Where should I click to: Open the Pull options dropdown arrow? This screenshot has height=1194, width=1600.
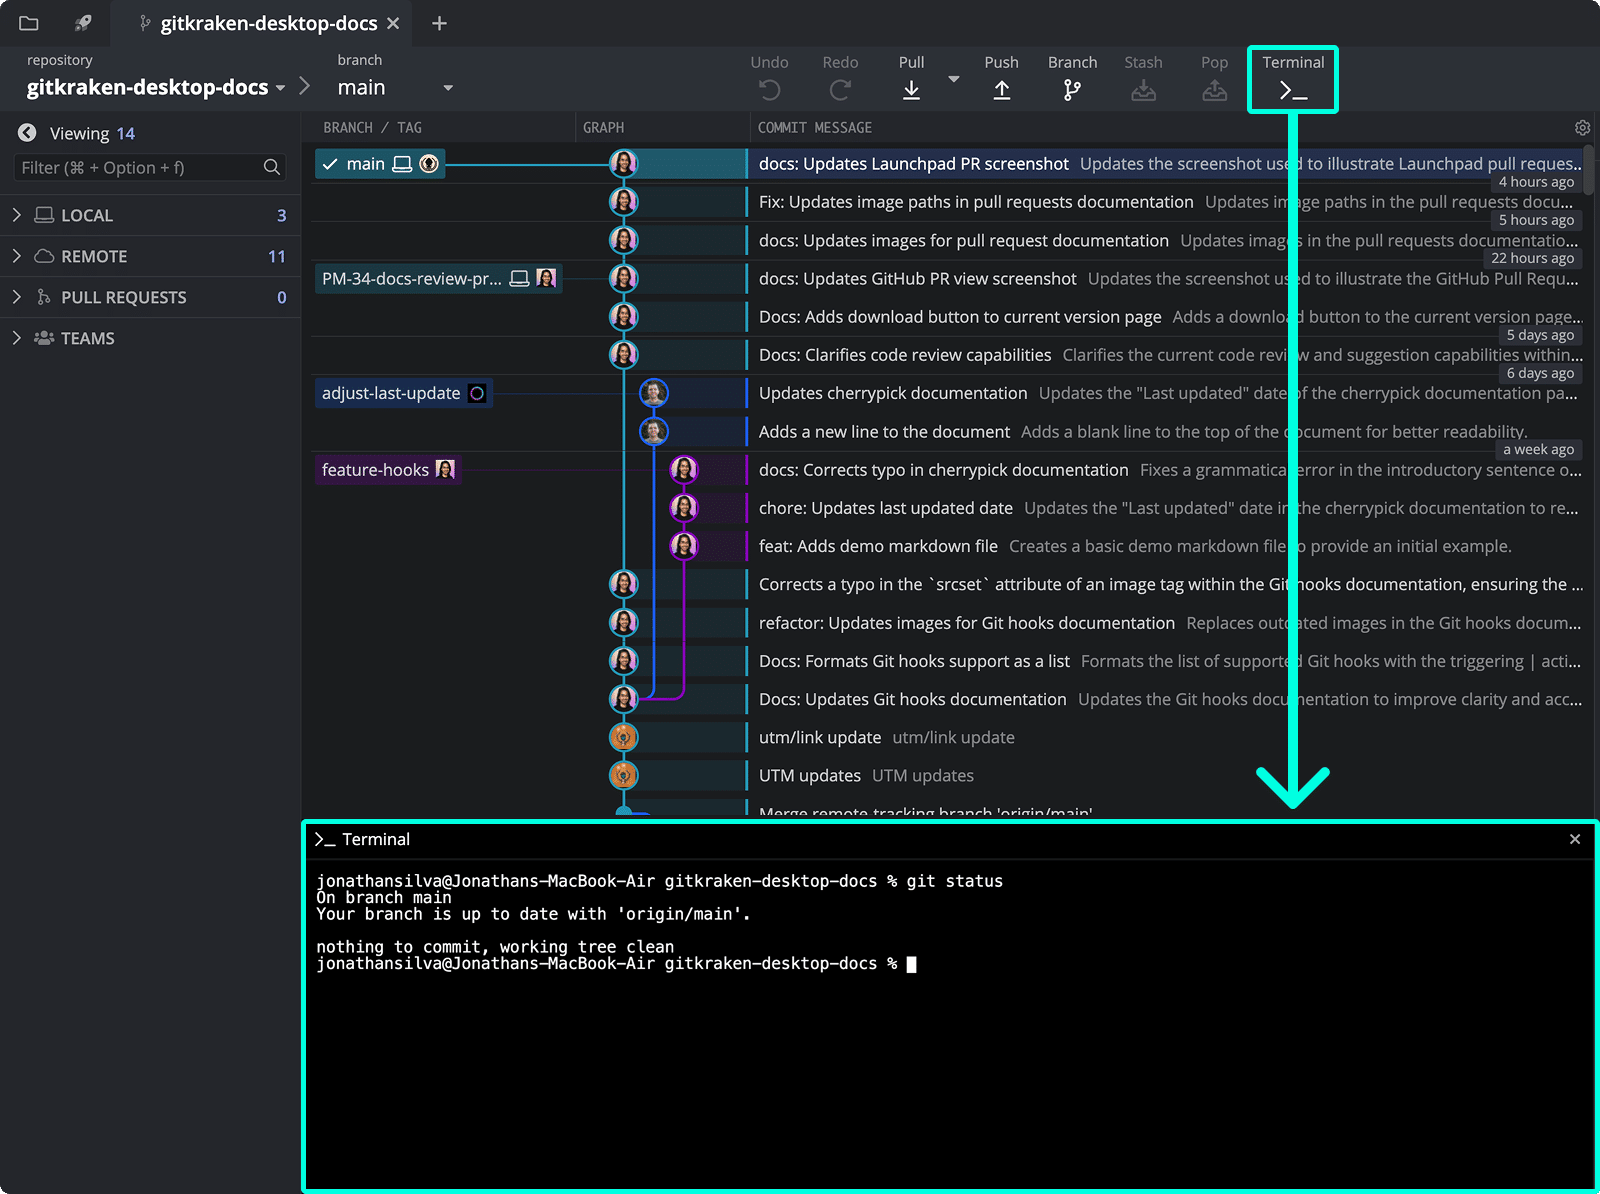[954, 80]
